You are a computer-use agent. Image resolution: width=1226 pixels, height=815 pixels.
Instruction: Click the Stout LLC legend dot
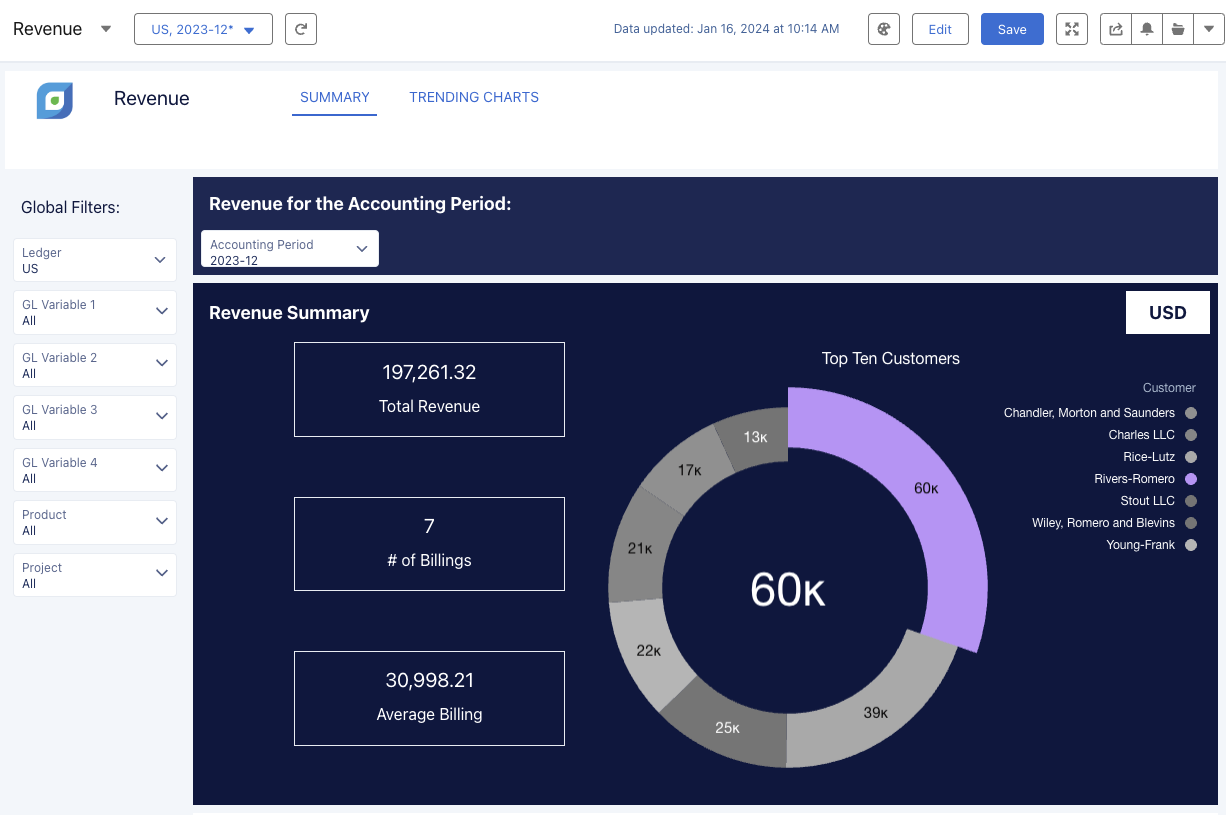[x=1190, y=501]
